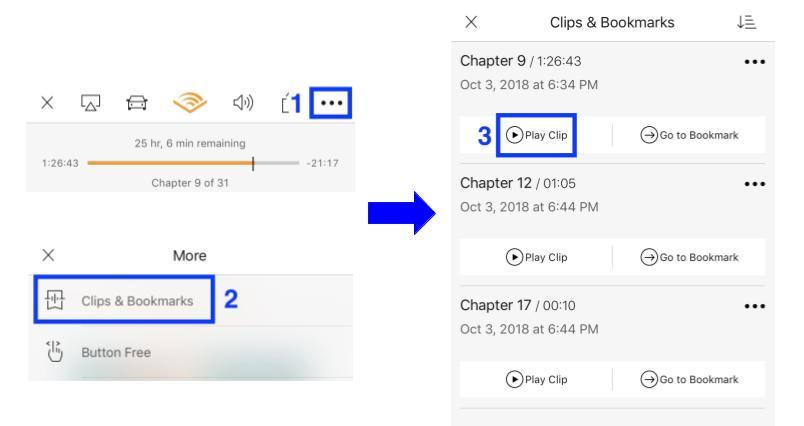
Task: Click the sort order icon in Clips & Bookmarks
Action: [747, 22]
